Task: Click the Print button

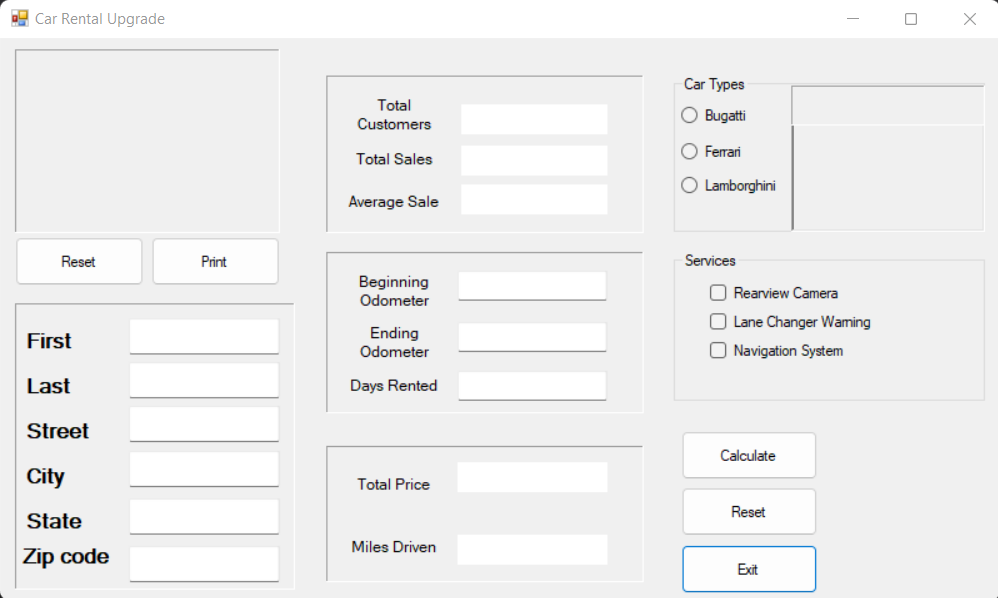Action: [215, 262]
